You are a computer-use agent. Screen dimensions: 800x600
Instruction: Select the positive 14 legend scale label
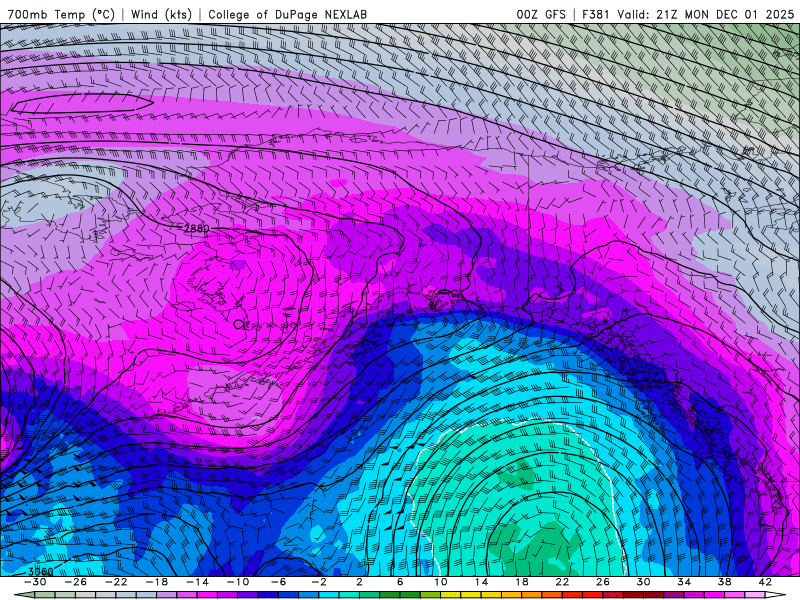481,582
